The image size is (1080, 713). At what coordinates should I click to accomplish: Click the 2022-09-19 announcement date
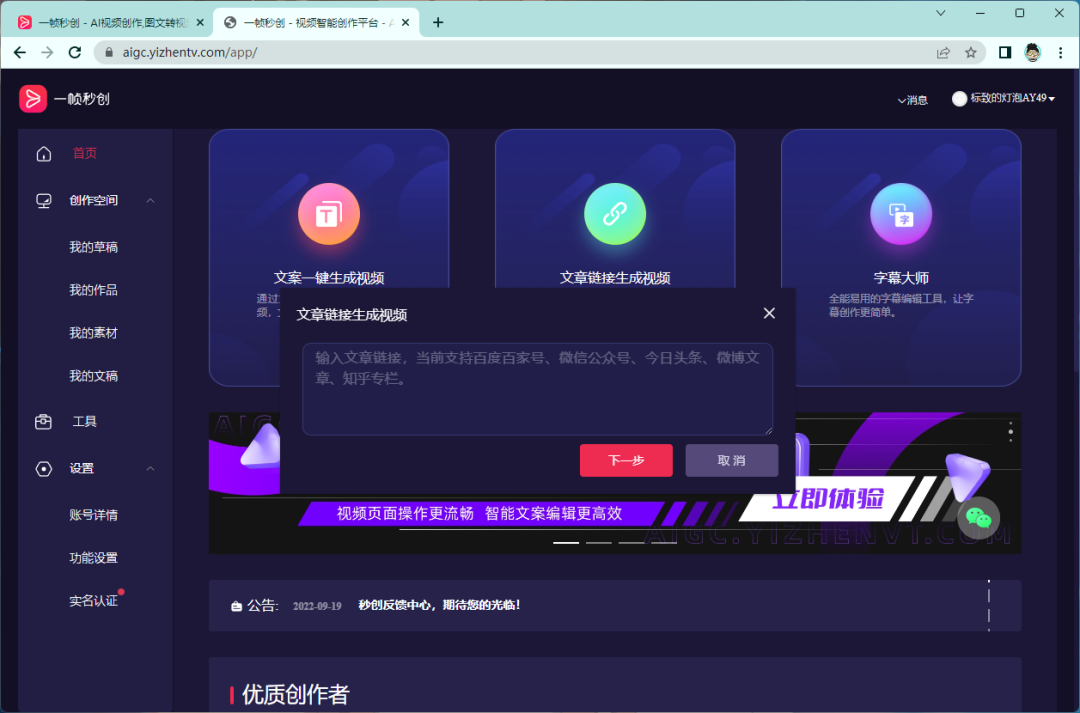coord(317,606)
